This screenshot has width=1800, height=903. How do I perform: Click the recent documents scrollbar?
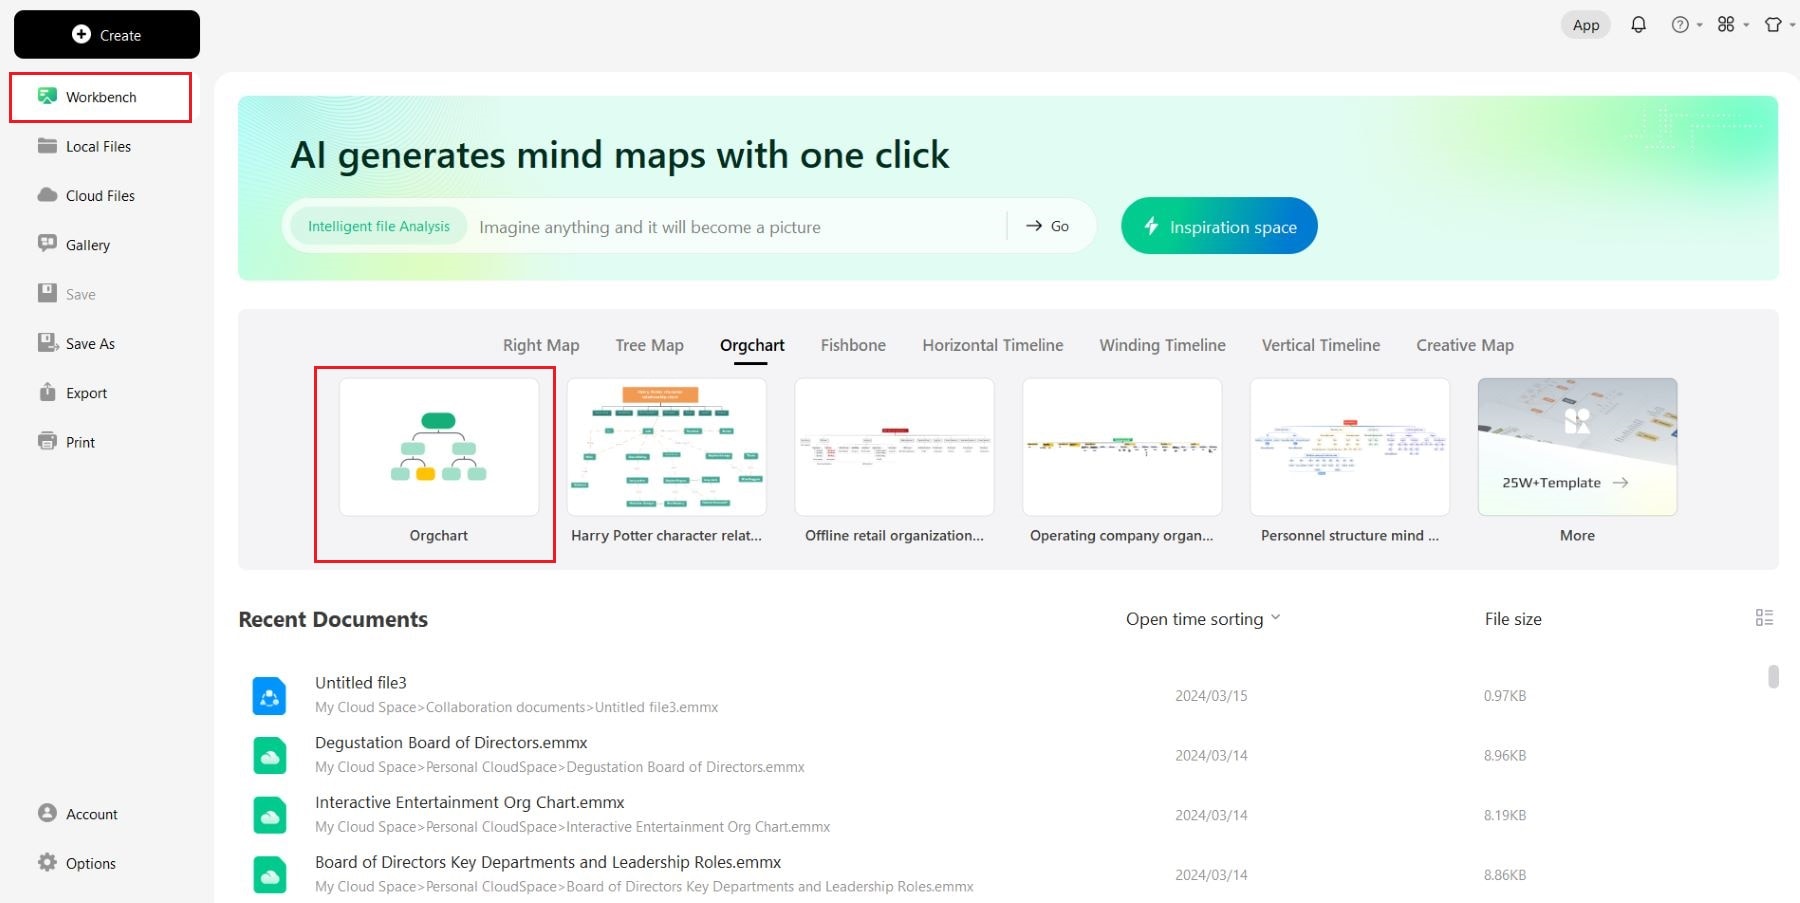pos(1773,677)
